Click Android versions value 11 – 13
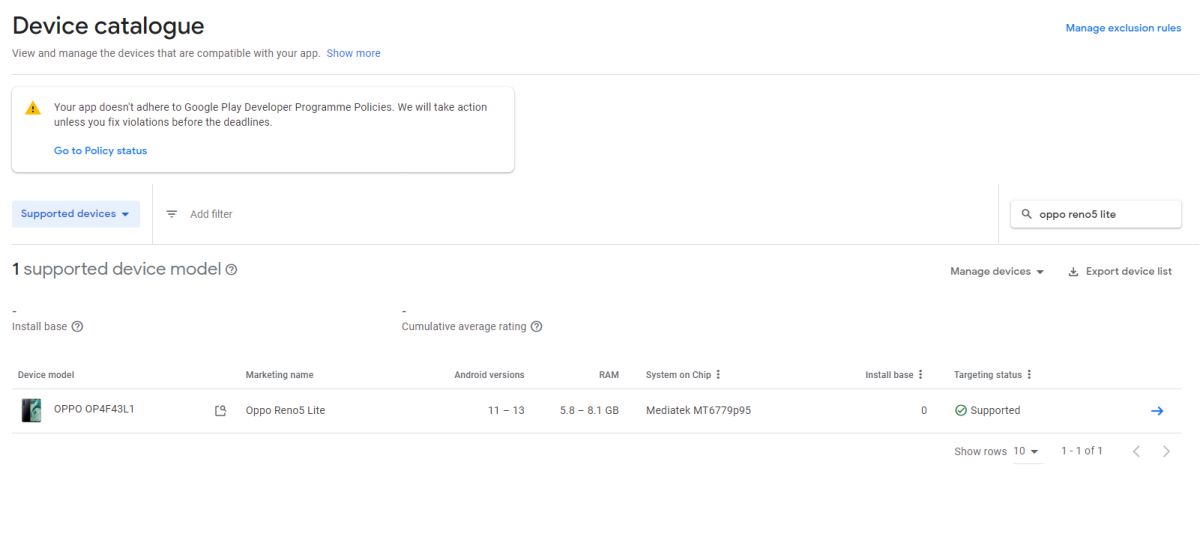Viewport: 1200px width, 533px height. [506, 411]
